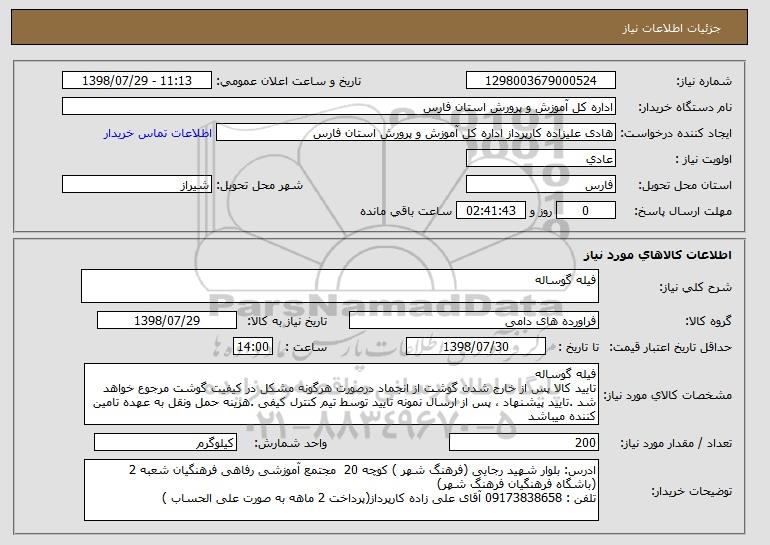The height and width of the screenshot is (545, 770).
Task: Click the label مهلت ارسال پاسخ
Action: (683, 211)
